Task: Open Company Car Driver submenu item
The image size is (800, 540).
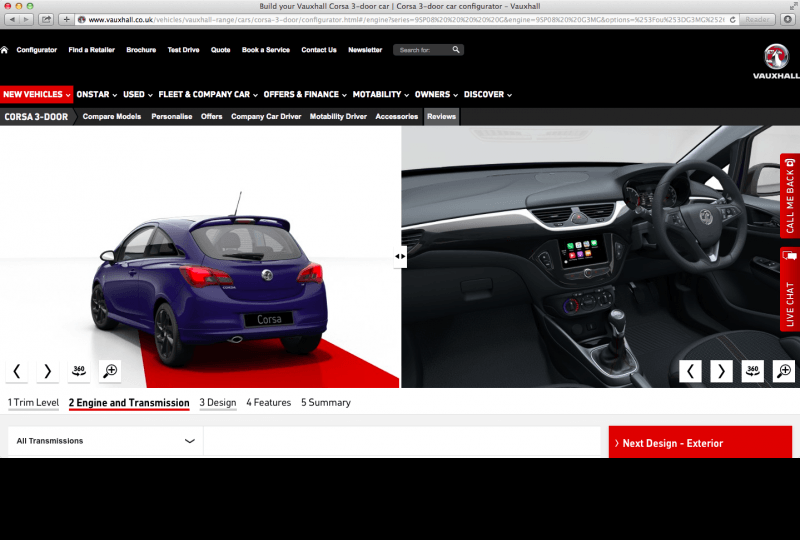Action: (x=266, y=117)
